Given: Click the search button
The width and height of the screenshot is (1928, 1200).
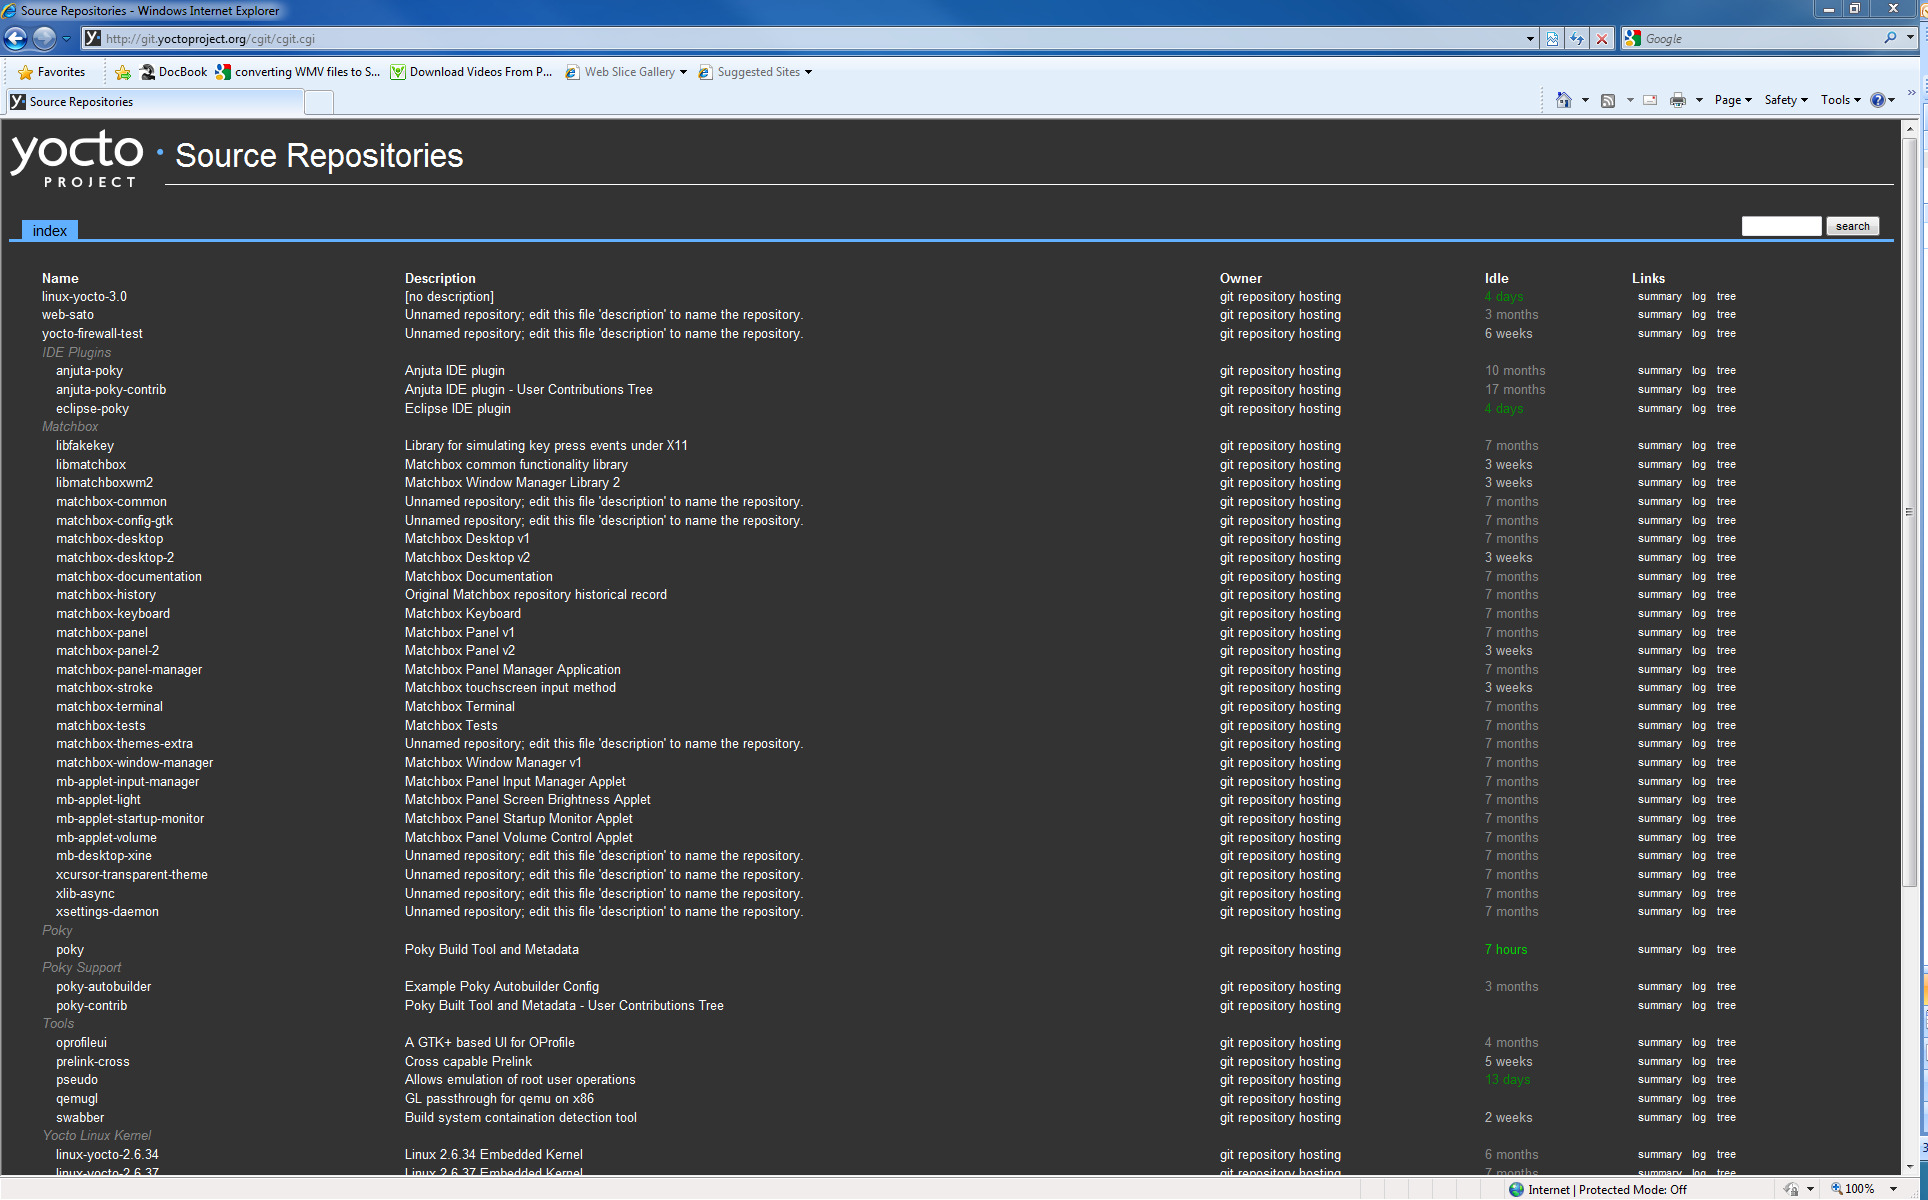Looking at the screenshot, I should click(x=1852, y=227).
